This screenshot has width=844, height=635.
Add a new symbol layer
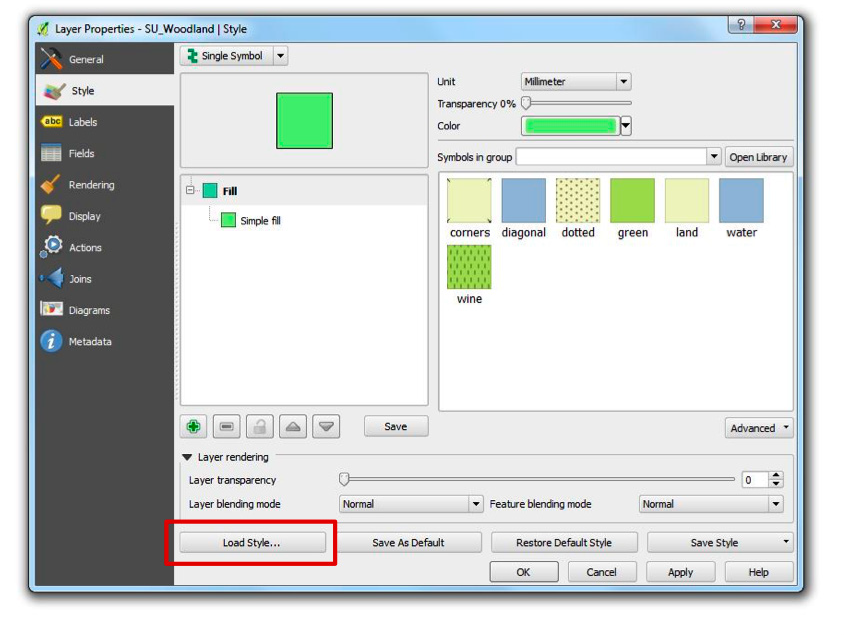tap(191, 426)
